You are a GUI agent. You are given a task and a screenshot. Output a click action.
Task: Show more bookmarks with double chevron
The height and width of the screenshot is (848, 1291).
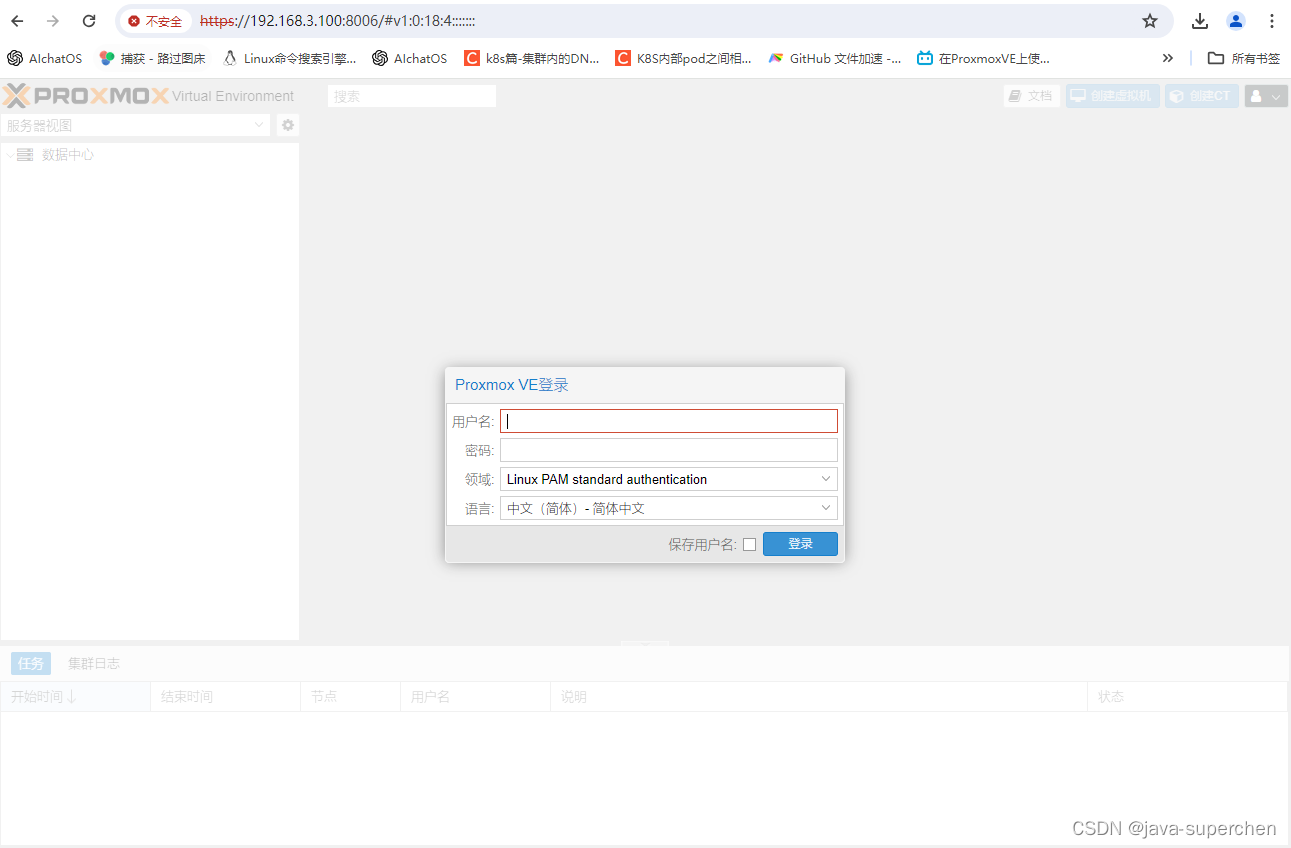(x=1167, y=58)
